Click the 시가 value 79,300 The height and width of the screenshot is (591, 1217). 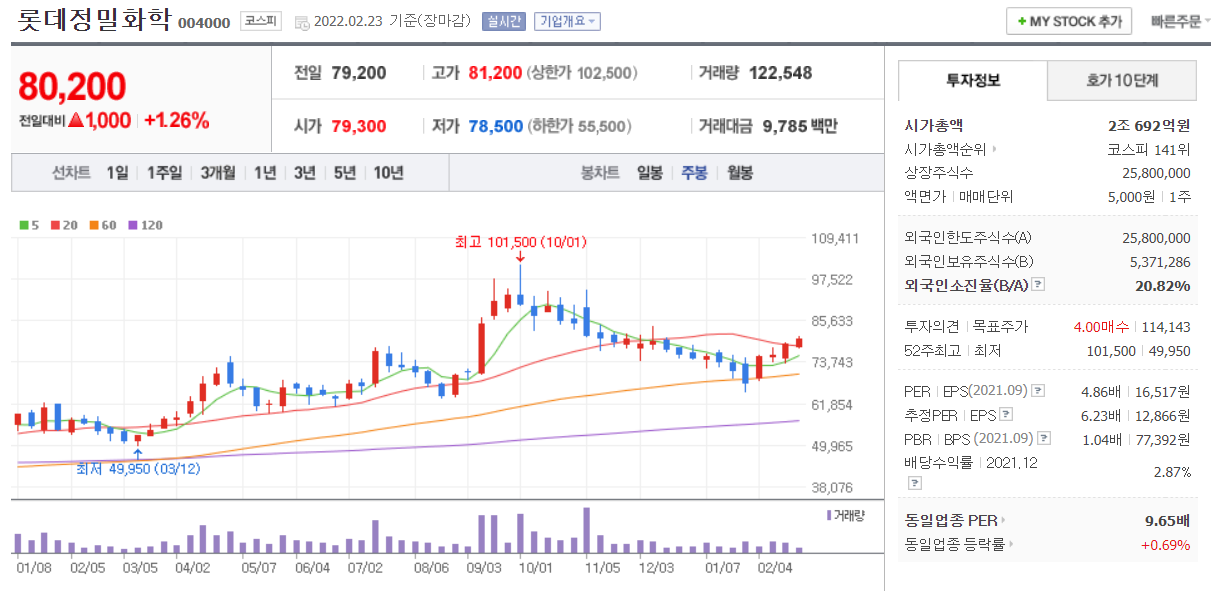coord(358,127)
